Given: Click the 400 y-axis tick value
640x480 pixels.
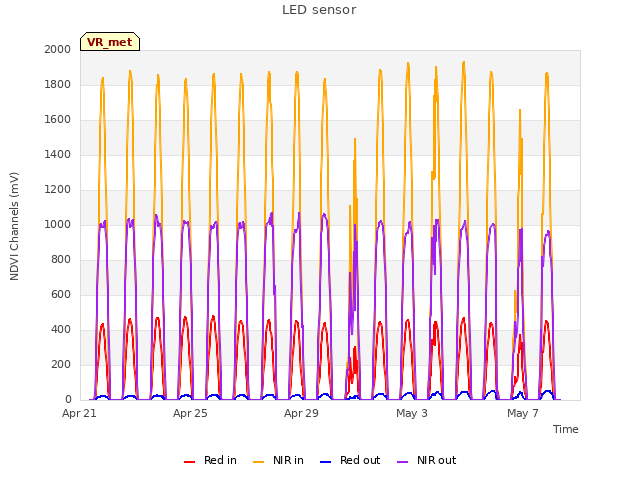Looking at the screenshot, I should (61, 329).
